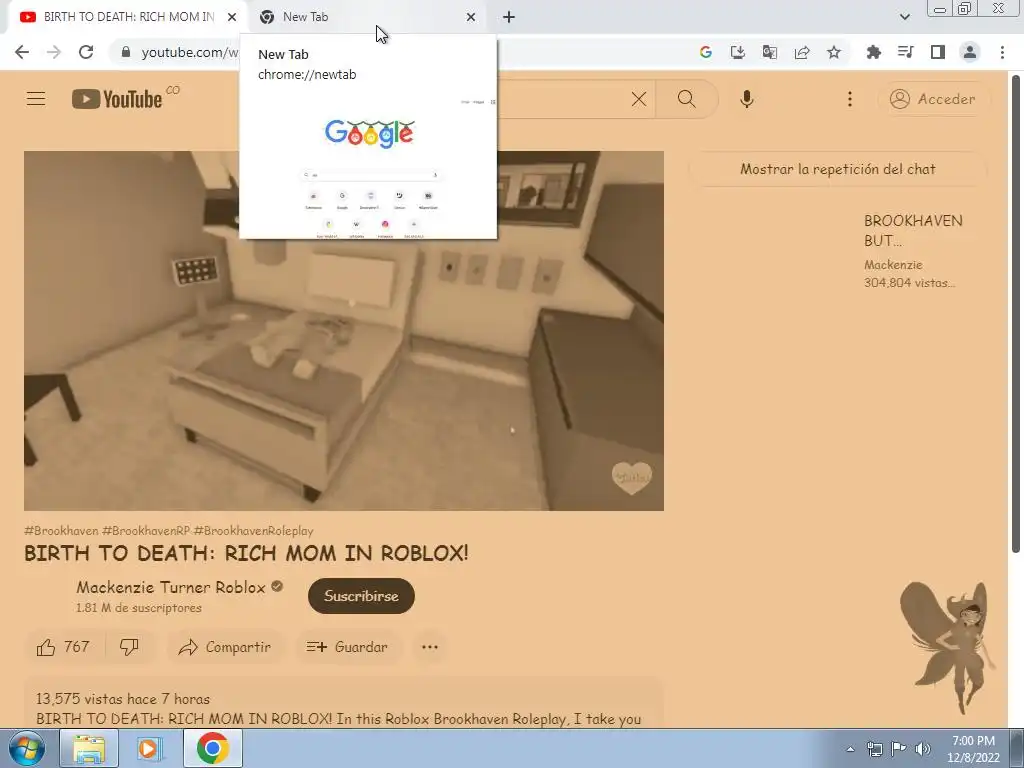Open Windows Media Player from taskbar
1024x768 pixels.
150,748
